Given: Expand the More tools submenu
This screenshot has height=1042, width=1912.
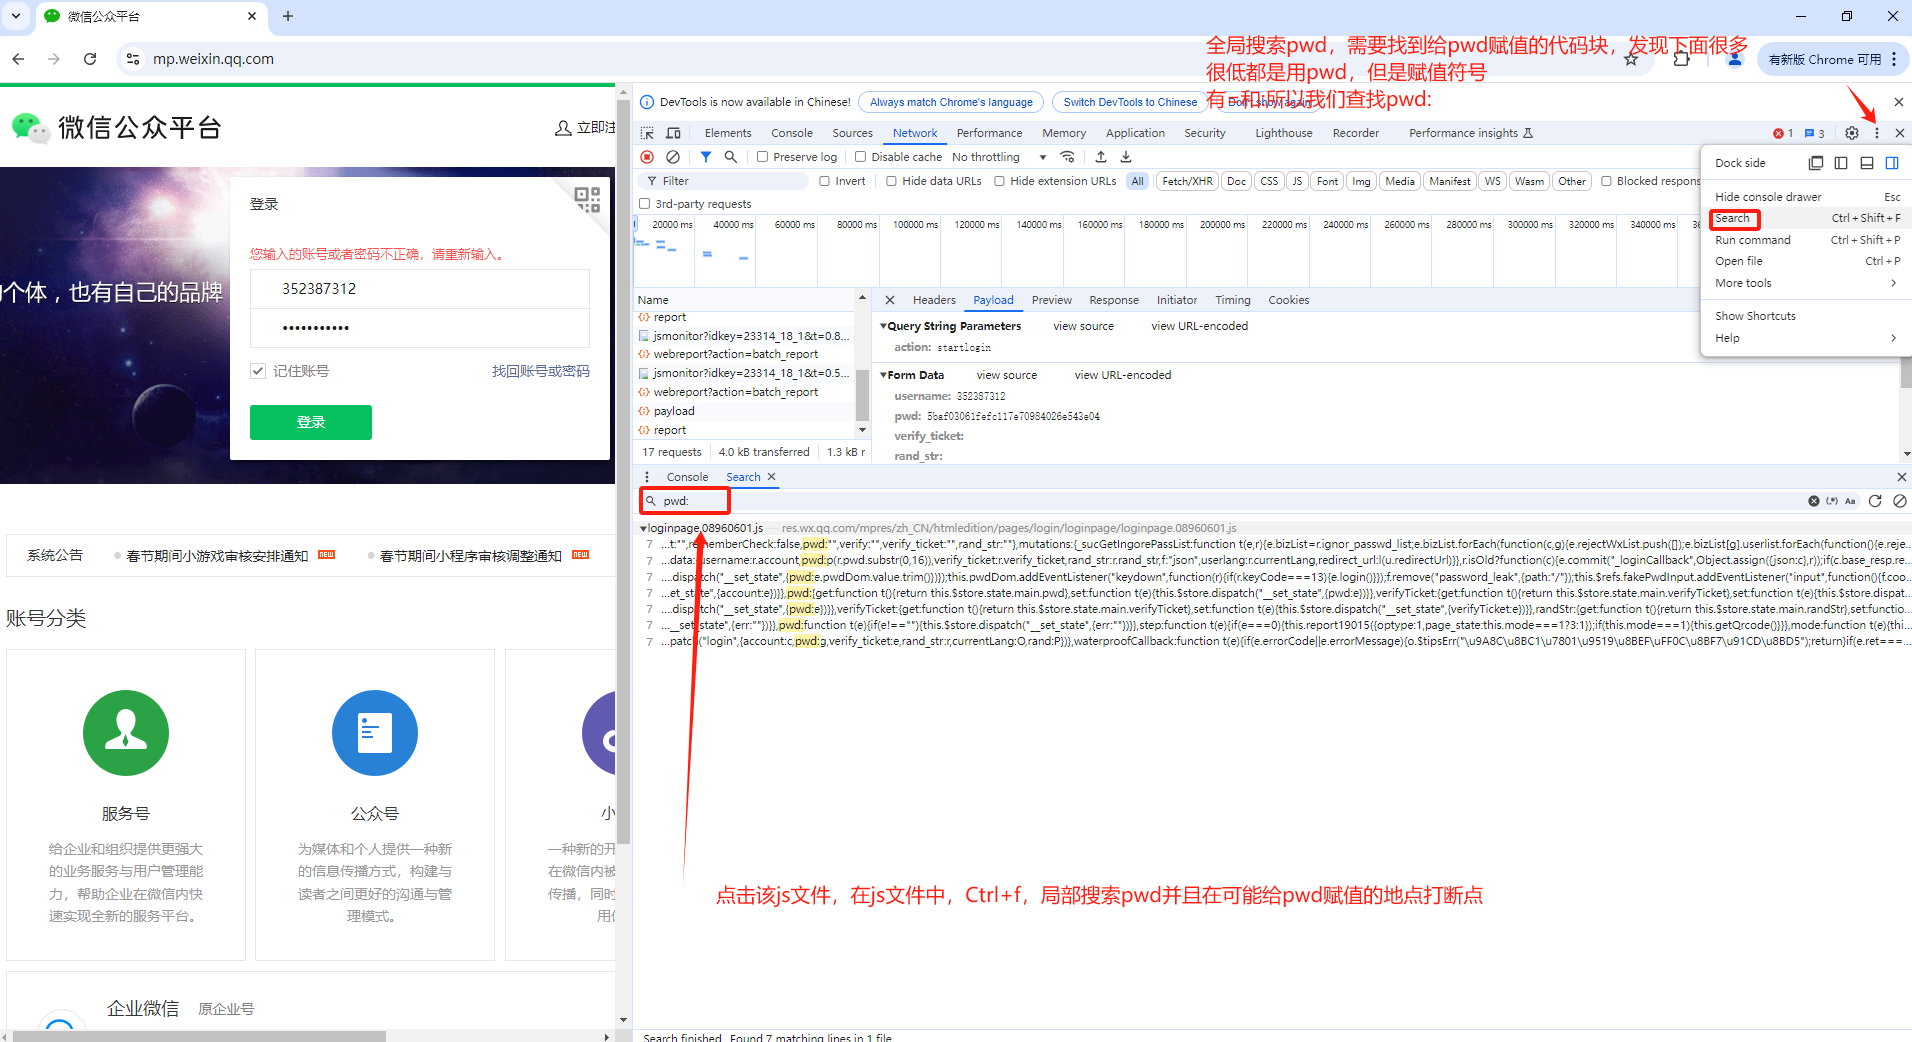Looking at the screenshot, I should tap(1806, 283).
